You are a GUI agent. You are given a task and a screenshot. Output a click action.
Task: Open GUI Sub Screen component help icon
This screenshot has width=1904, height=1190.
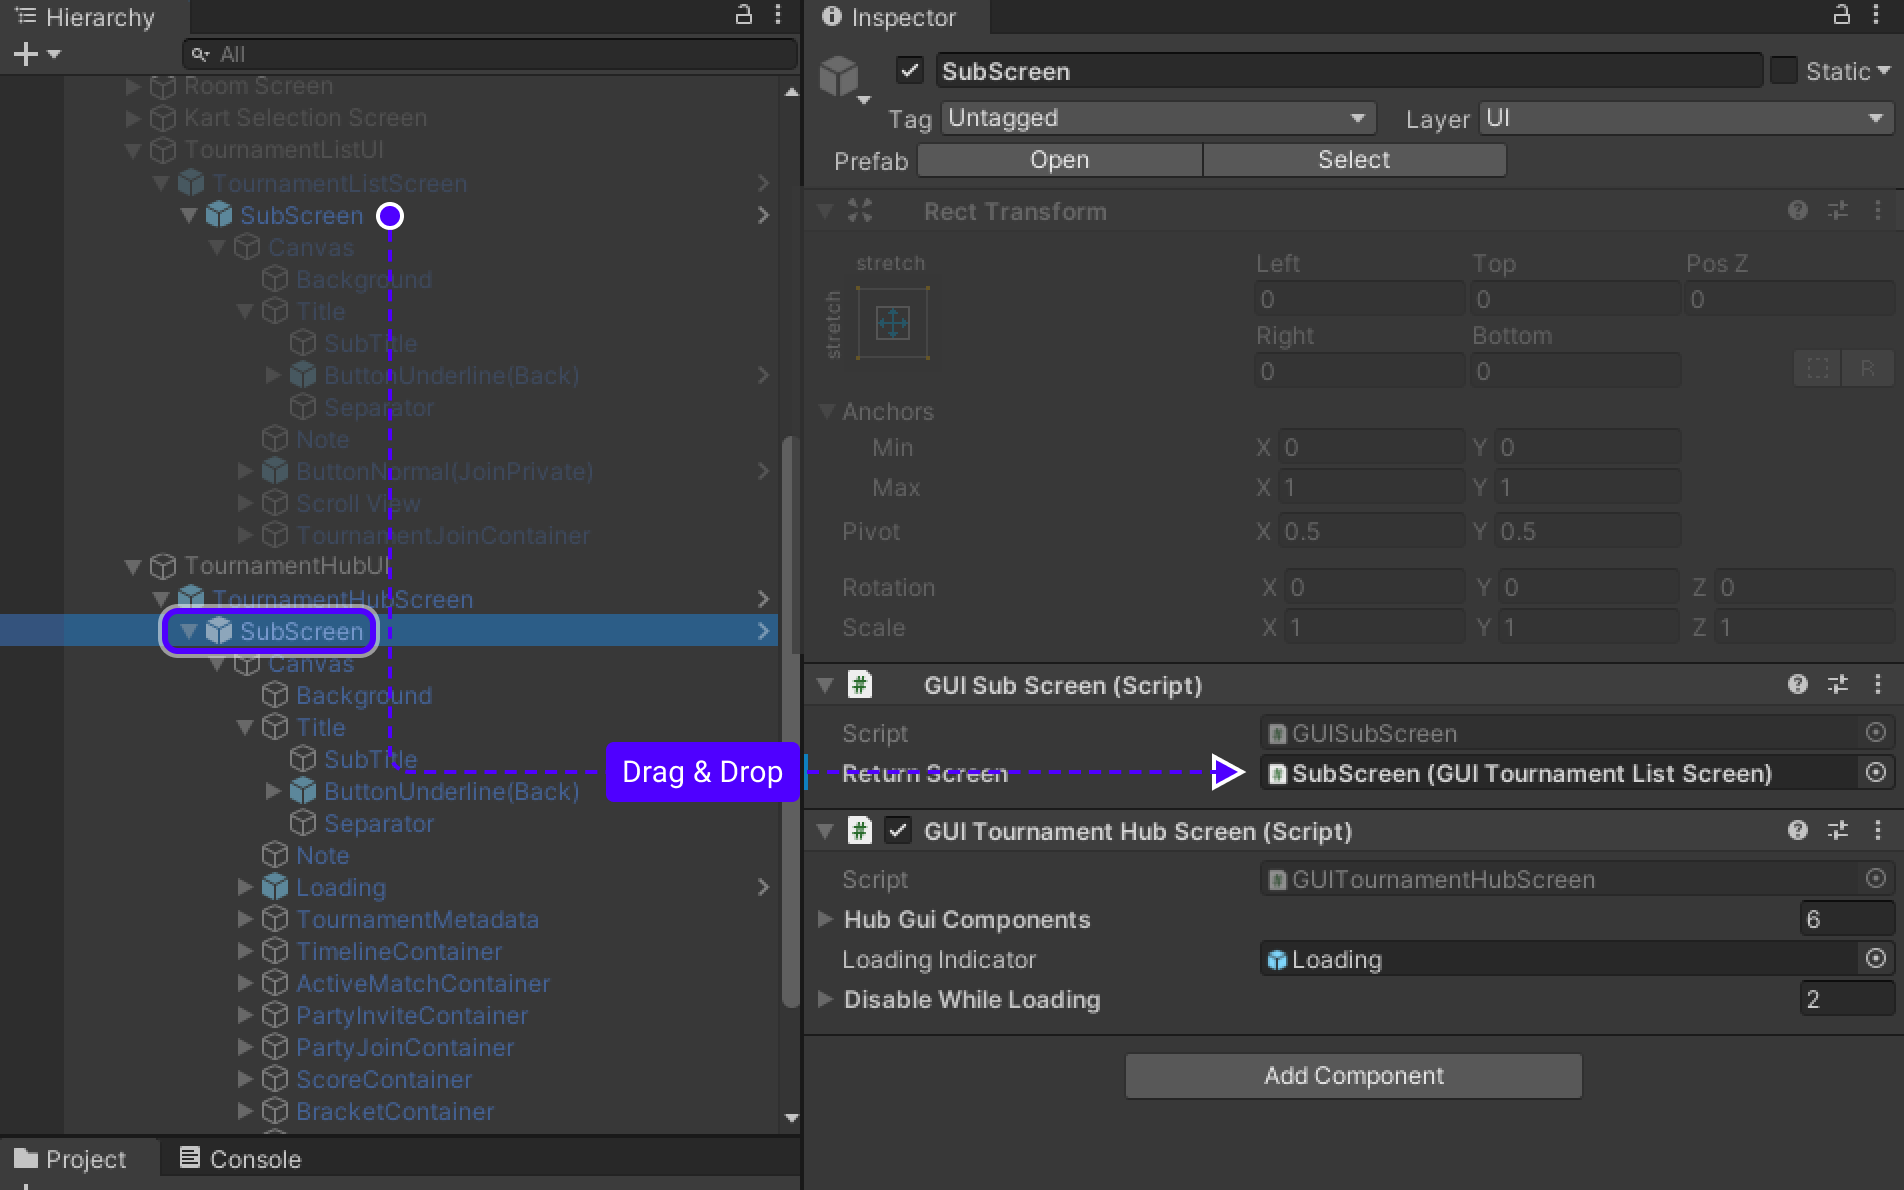pos(1797,685)
